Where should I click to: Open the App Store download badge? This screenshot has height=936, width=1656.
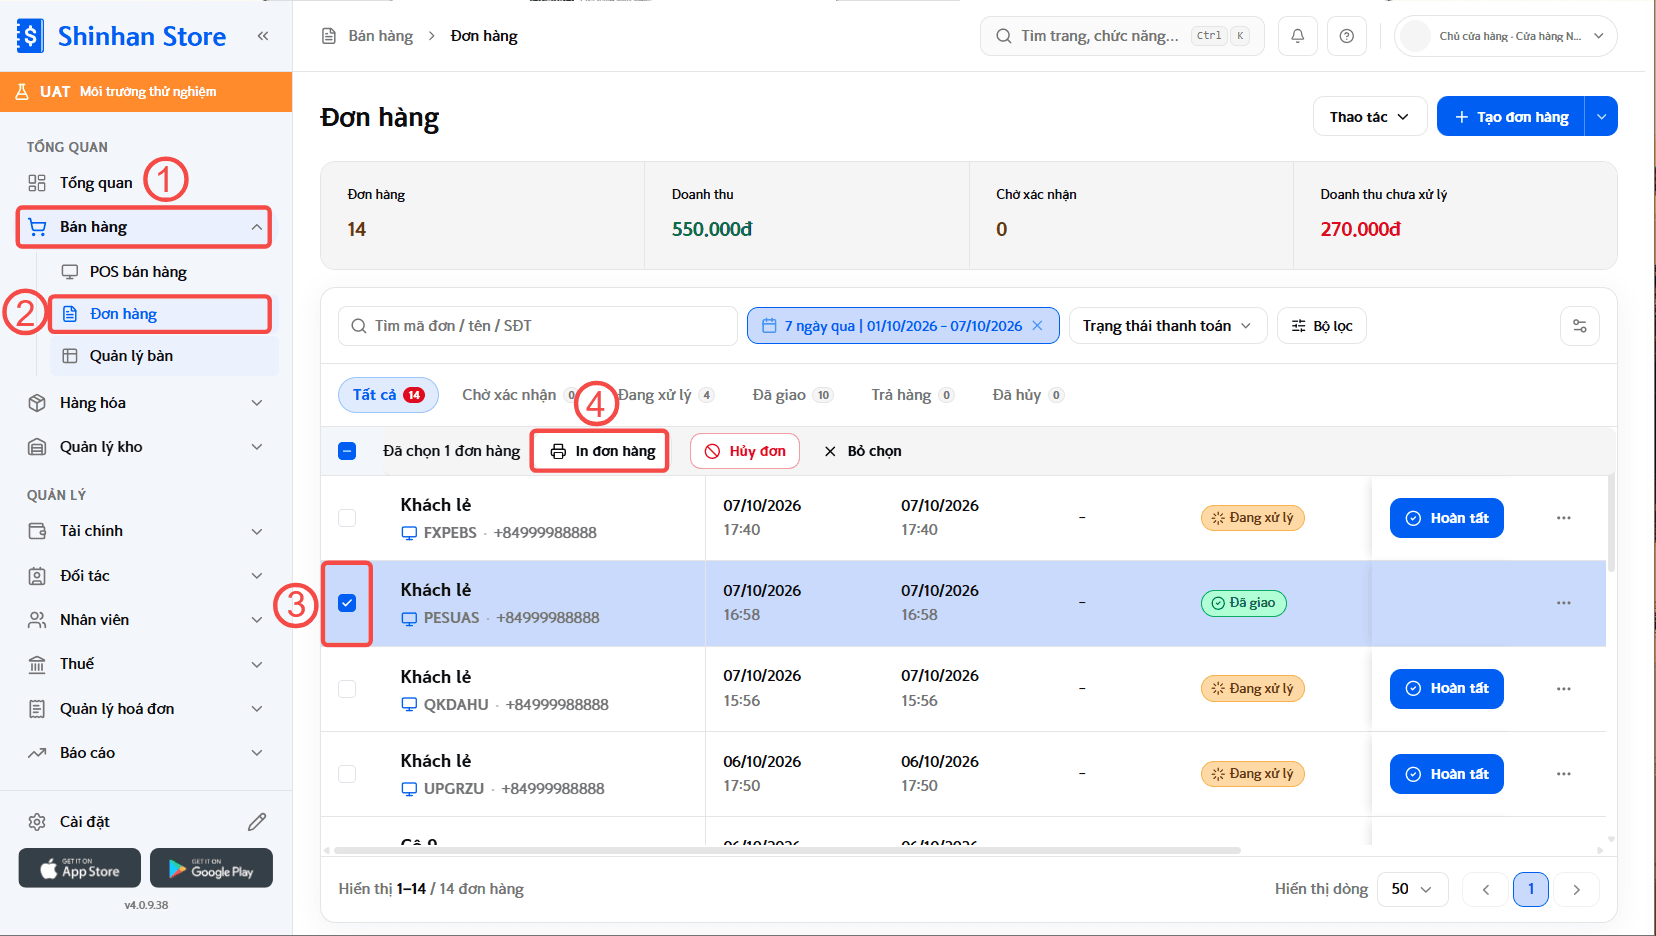click(x=81, y=868)
